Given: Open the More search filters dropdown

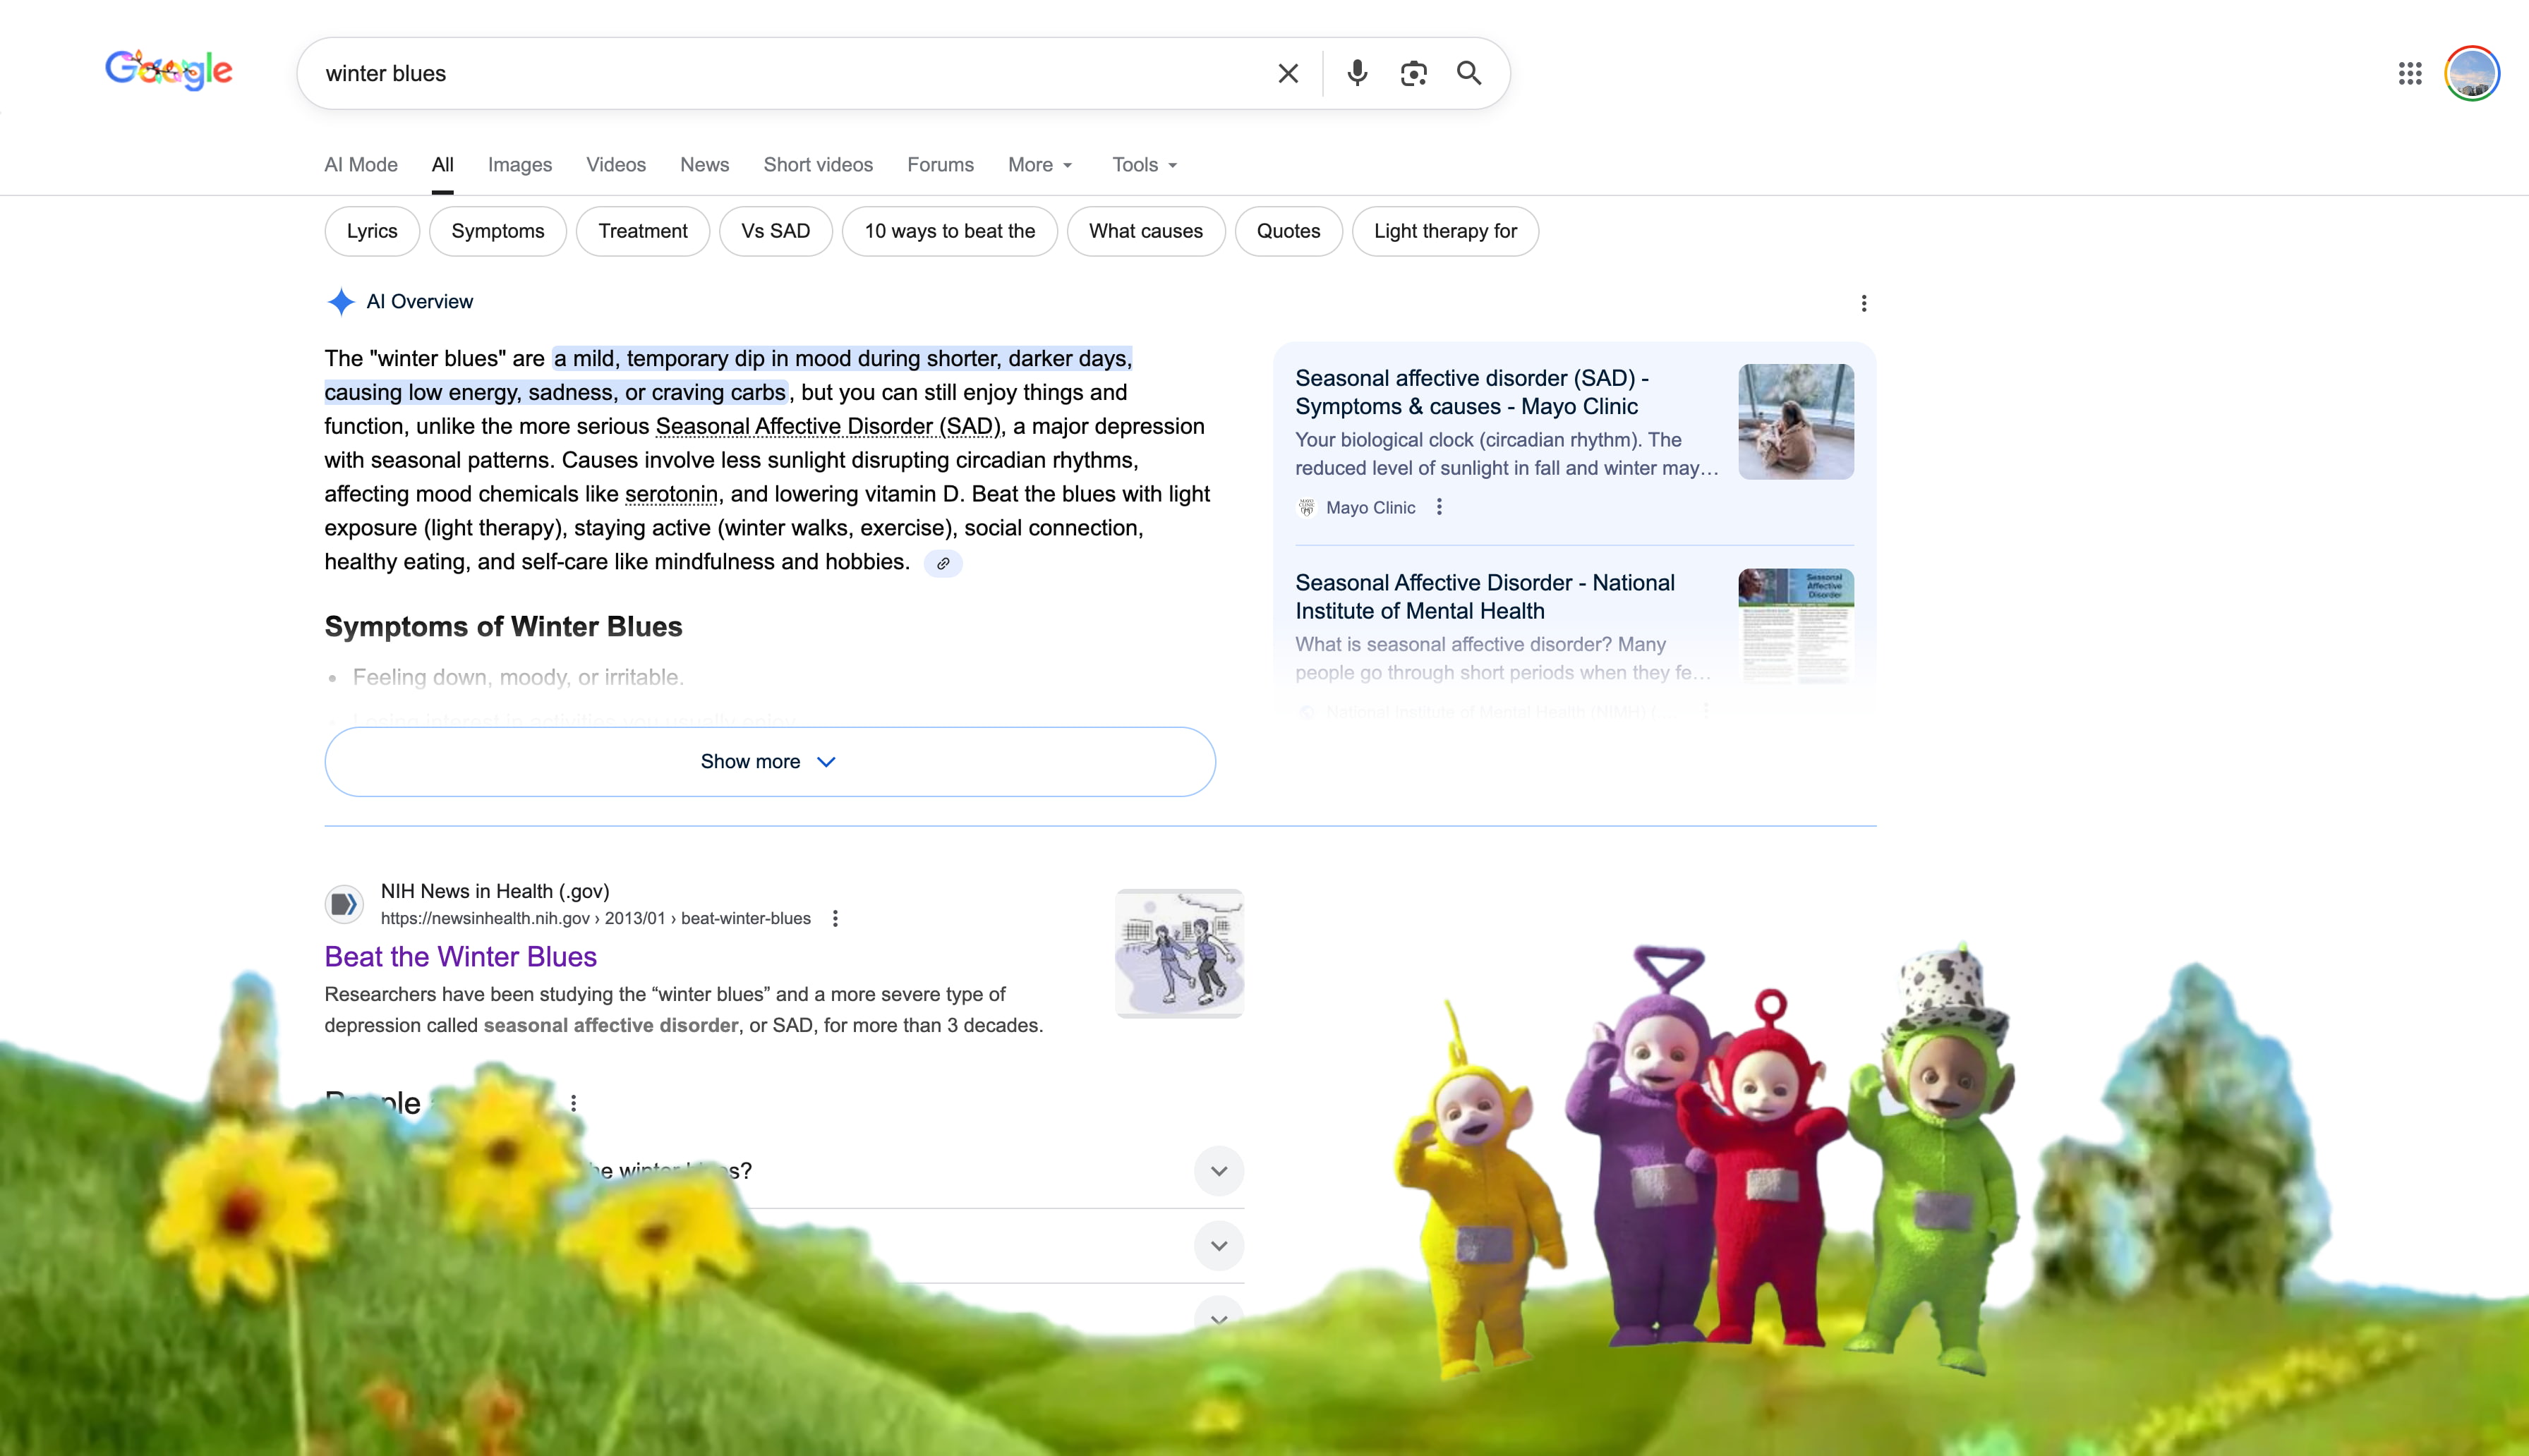Looking at the screenshot, I should [1040, 165].
